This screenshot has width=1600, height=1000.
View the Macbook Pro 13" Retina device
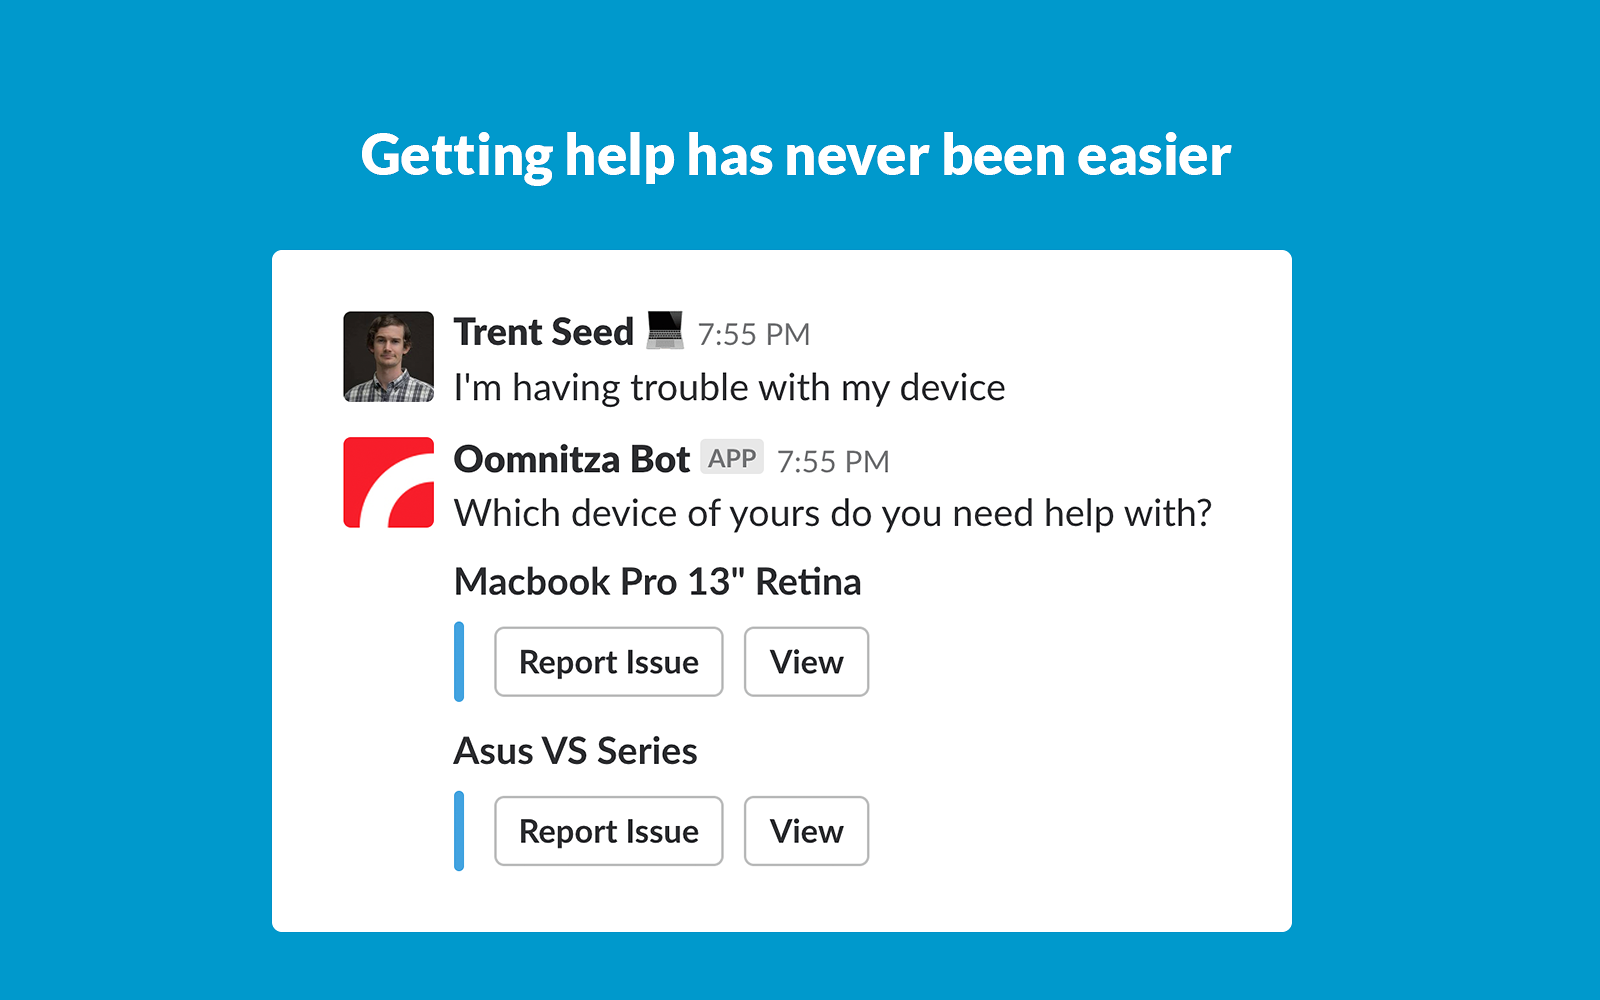coord(806,662)
